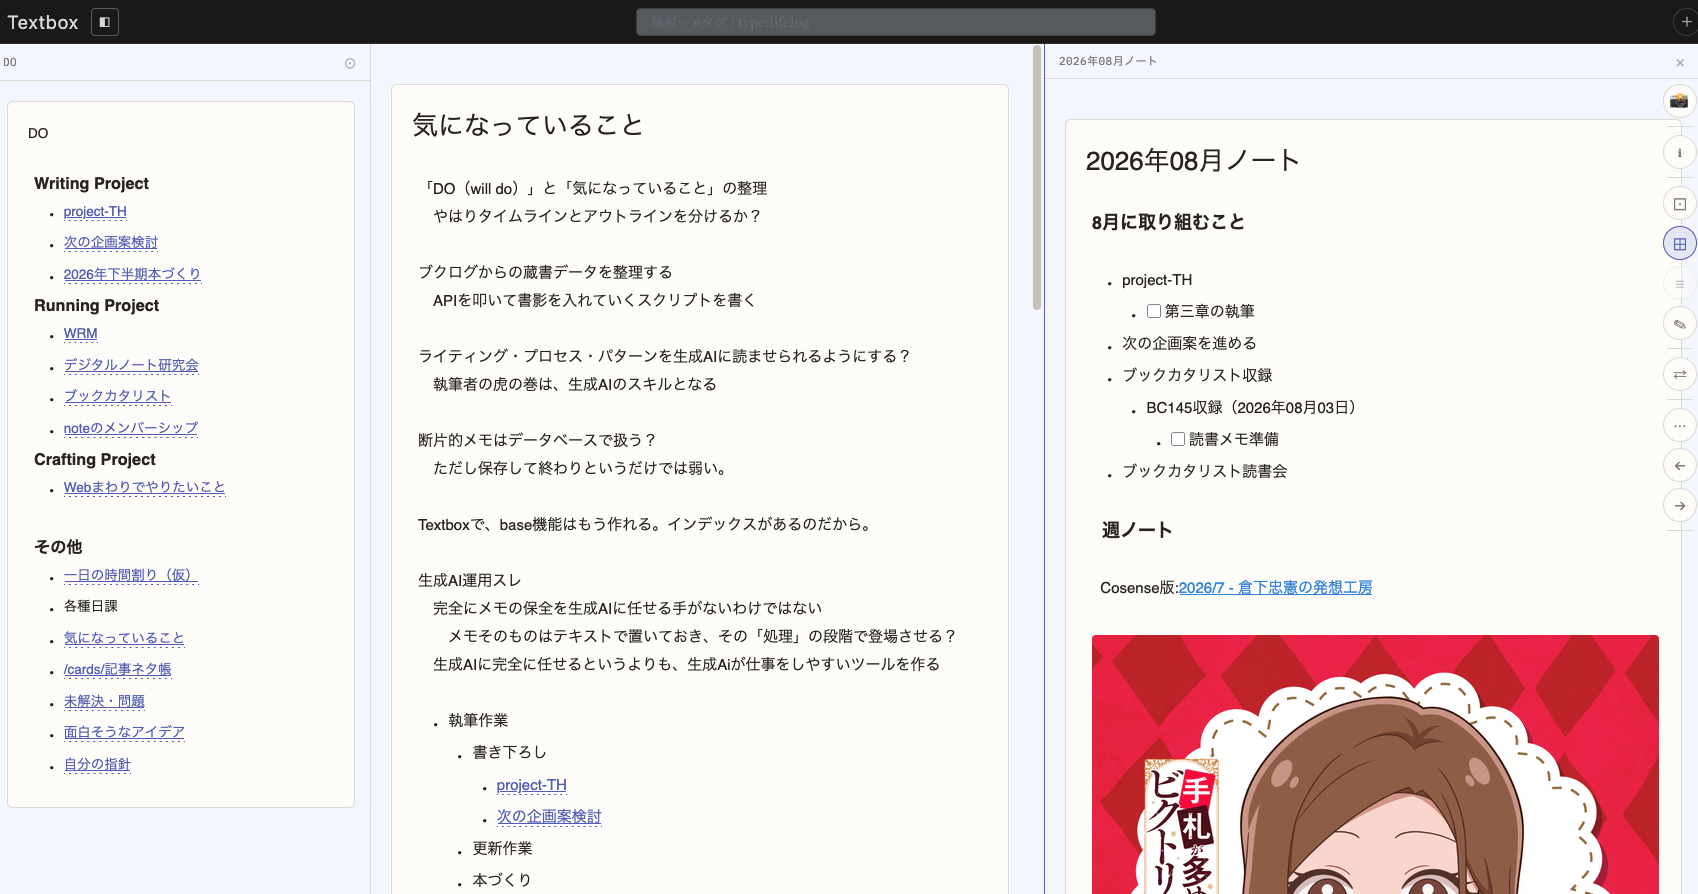Screen dimensions: 1698x894
Task: Open デジタルノート研究会 link
Action: pos(131,366)
